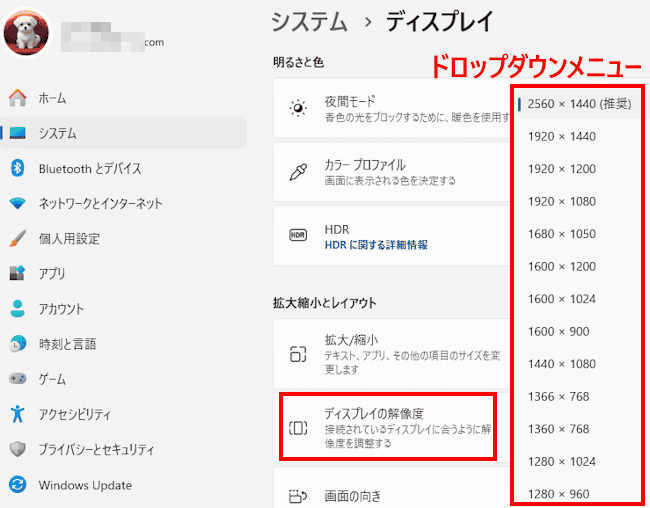Click the Gaming controller icon
The image size is (650, 508).
point(17,379)
